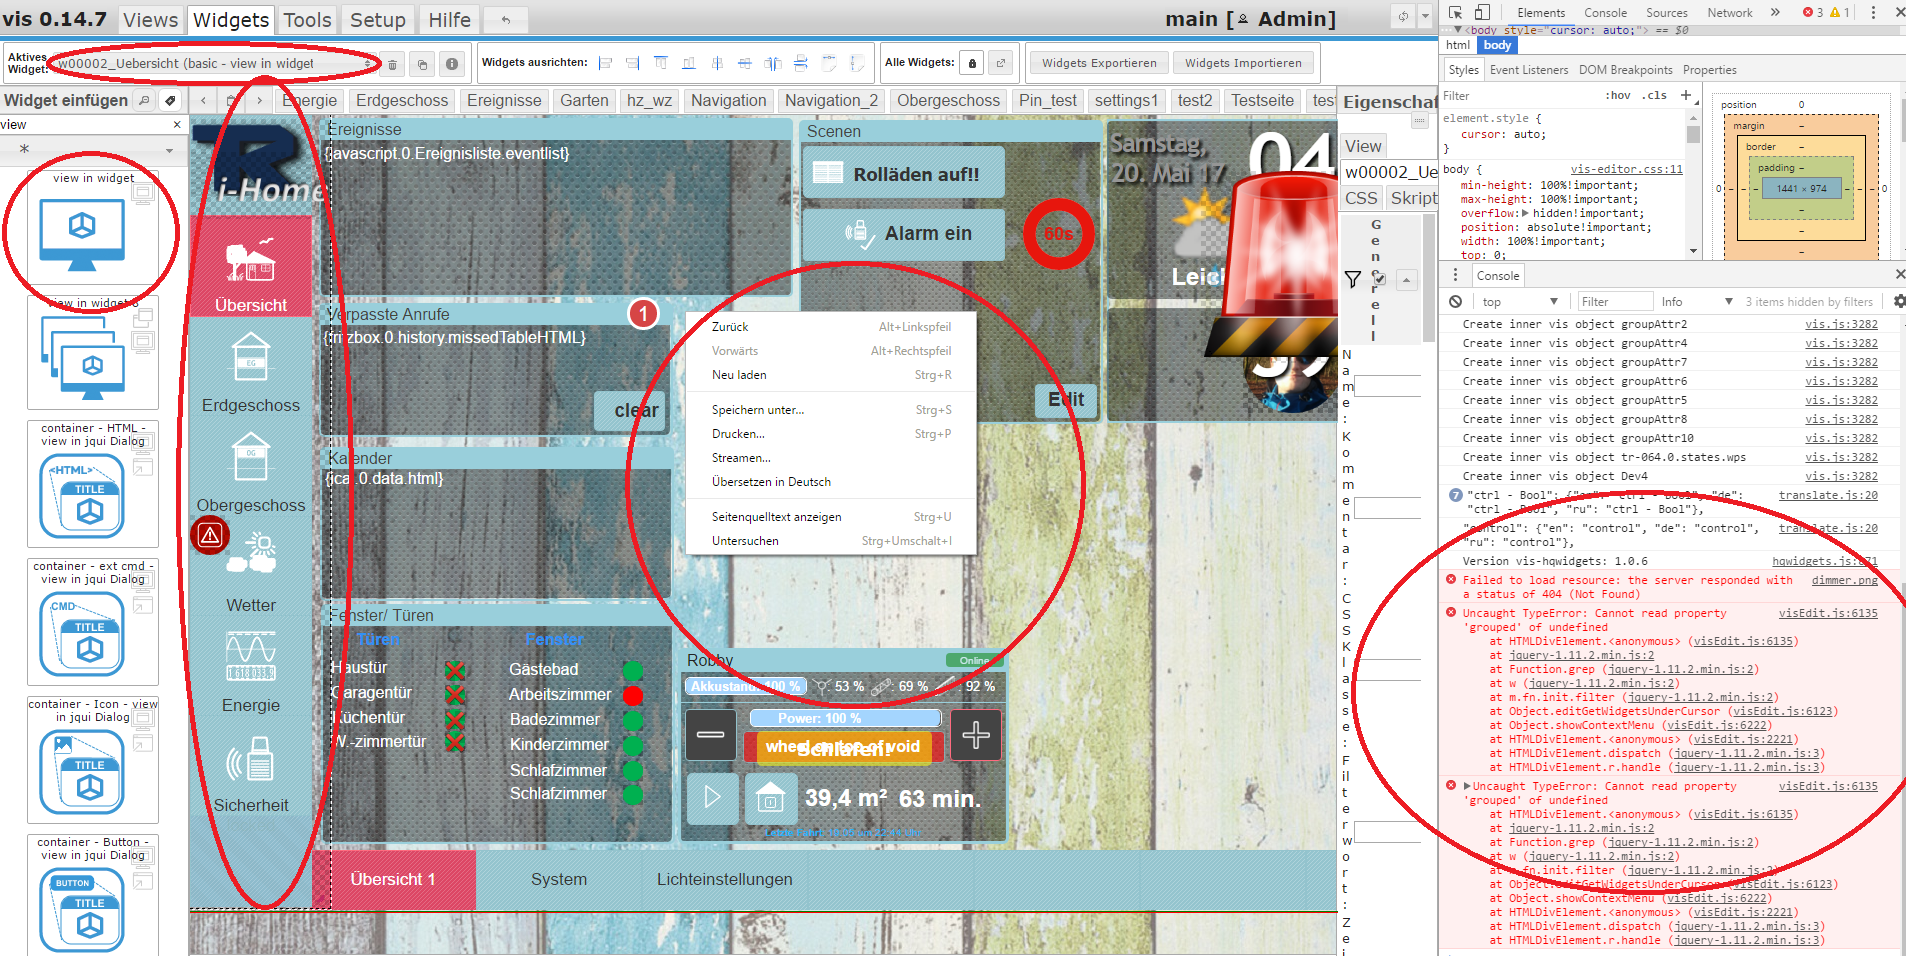Click the 'container - HTML' dialog widget icon
This screenshot has width=1906, height=956.
[x=82, y=496]
